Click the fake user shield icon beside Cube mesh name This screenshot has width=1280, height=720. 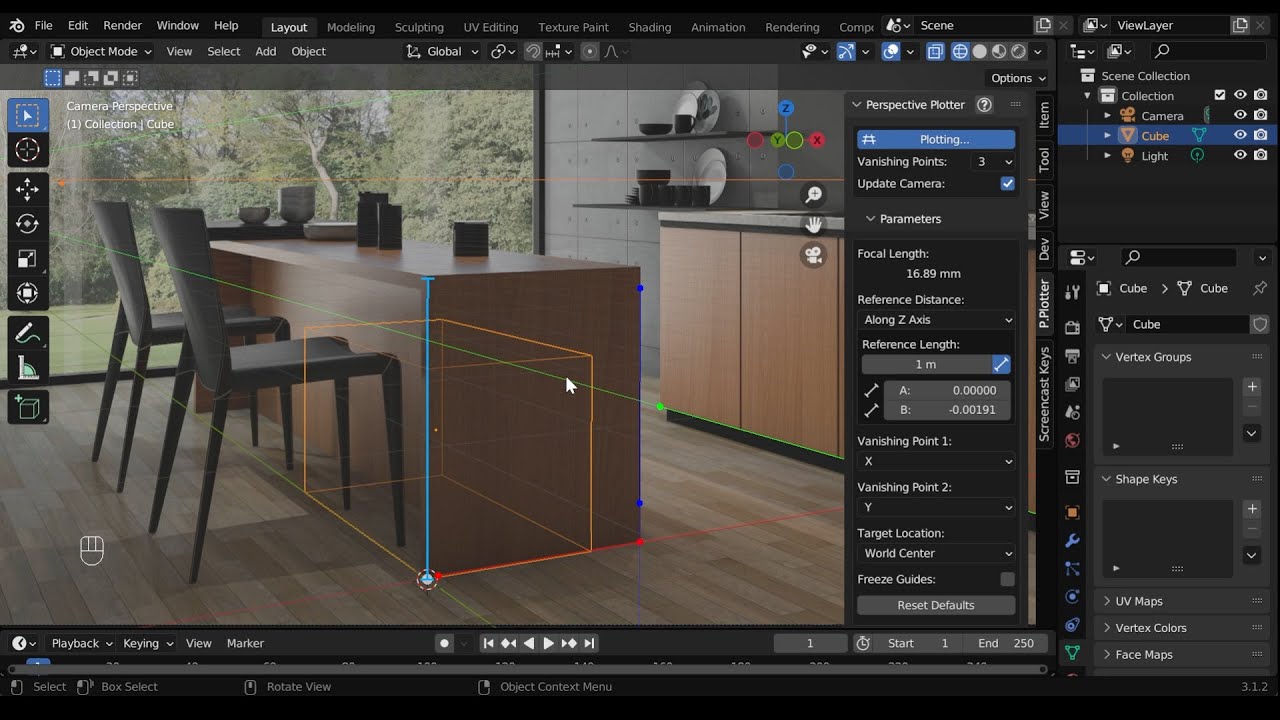coord(1260,324)
